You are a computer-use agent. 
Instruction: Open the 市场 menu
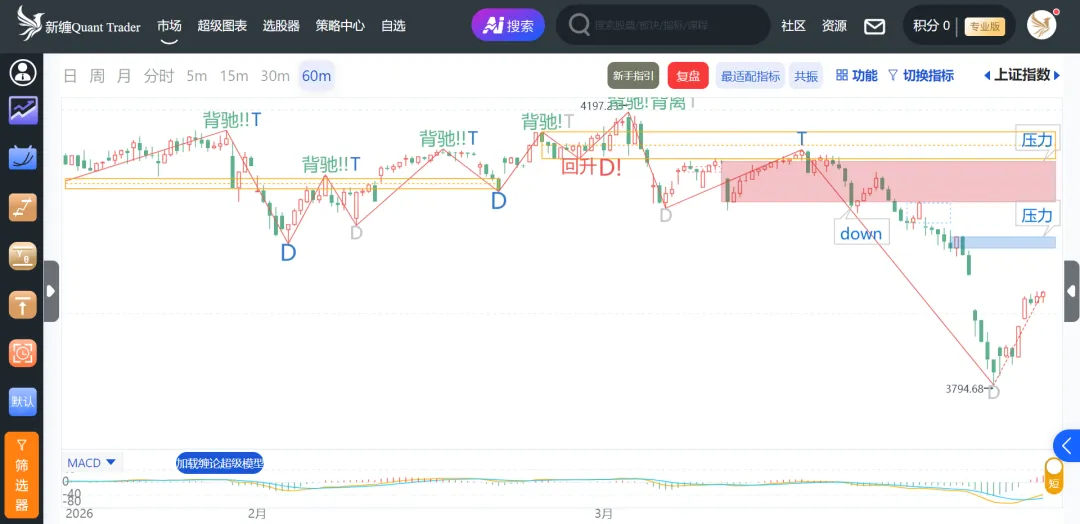coord(169,26)
